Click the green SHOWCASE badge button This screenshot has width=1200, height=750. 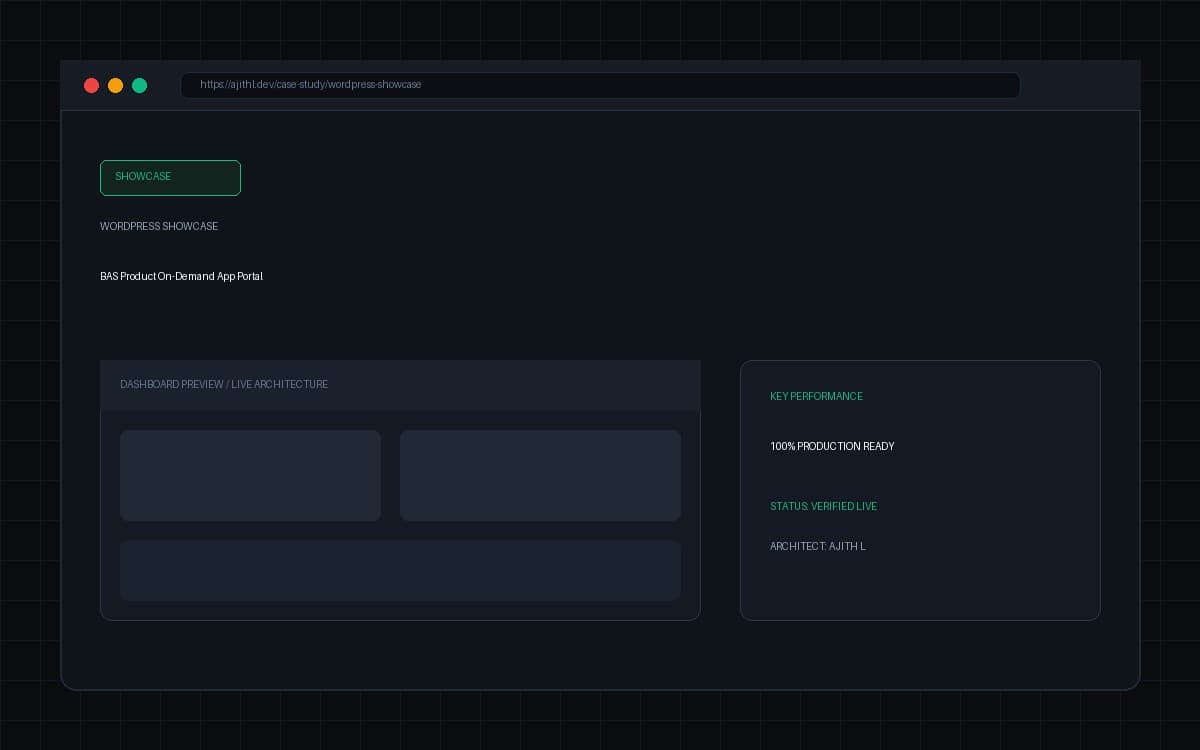(x=170, y=177)
